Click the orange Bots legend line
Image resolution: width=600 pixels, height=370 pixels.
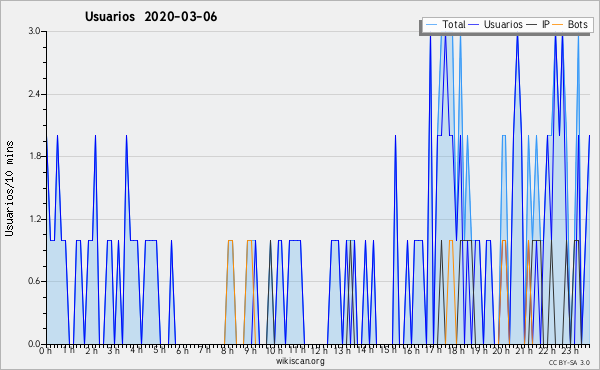558,24
